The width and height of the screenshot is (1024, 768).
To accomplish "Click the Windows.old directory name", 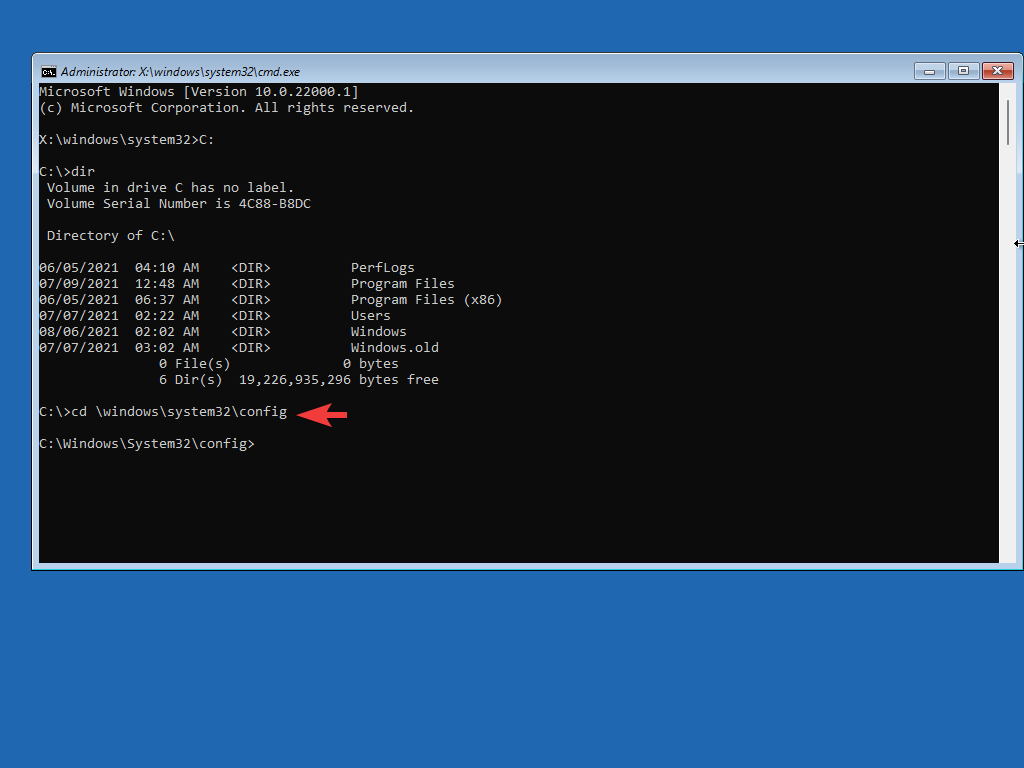I will click(394, 347).
